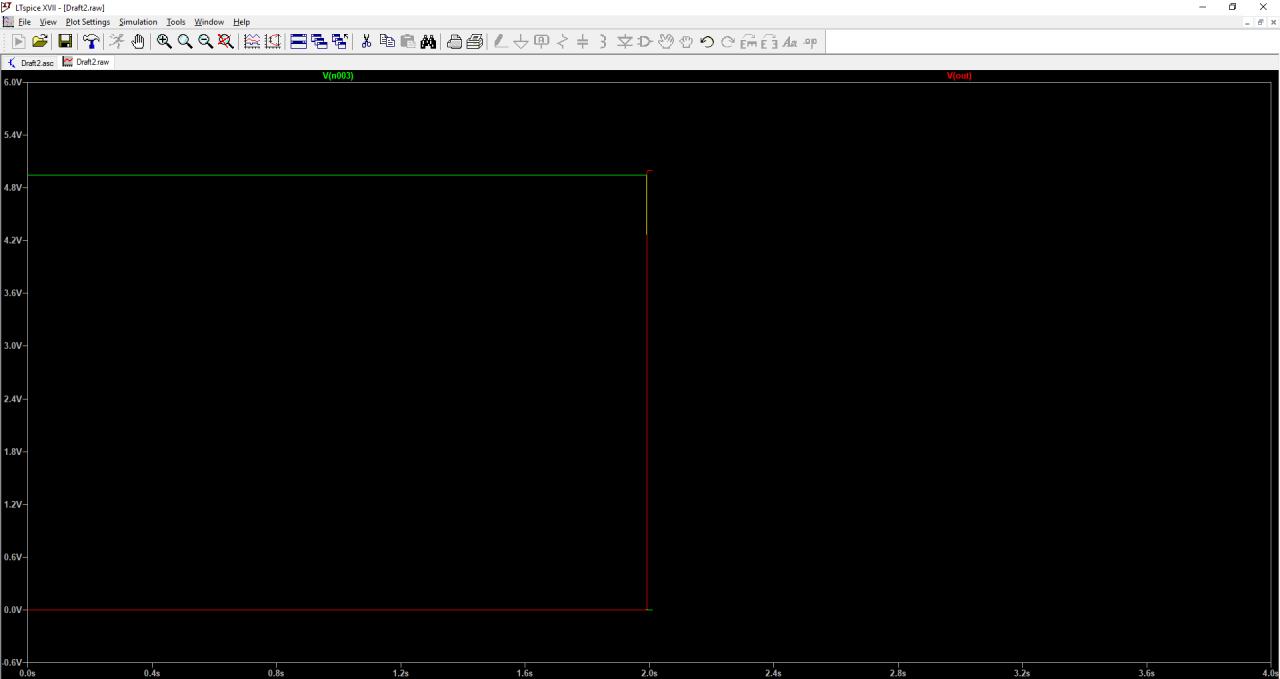
Task: Open Control Panel hammer icon
Action: pos(91,41)
